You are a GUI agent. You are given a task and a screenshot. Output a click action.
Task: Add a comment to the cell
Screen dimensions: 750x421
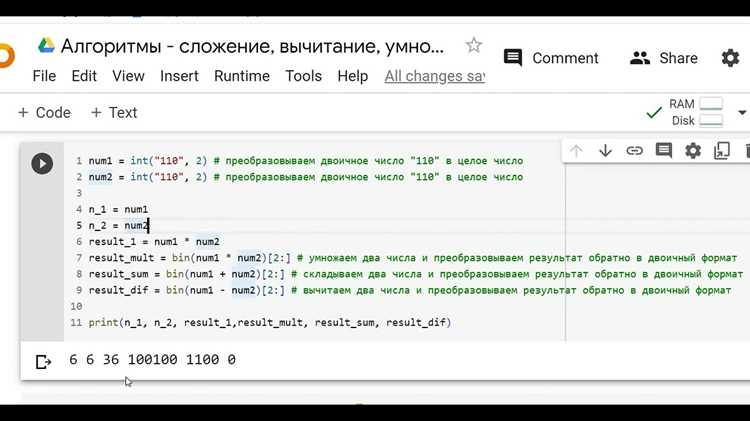point(663,151)
